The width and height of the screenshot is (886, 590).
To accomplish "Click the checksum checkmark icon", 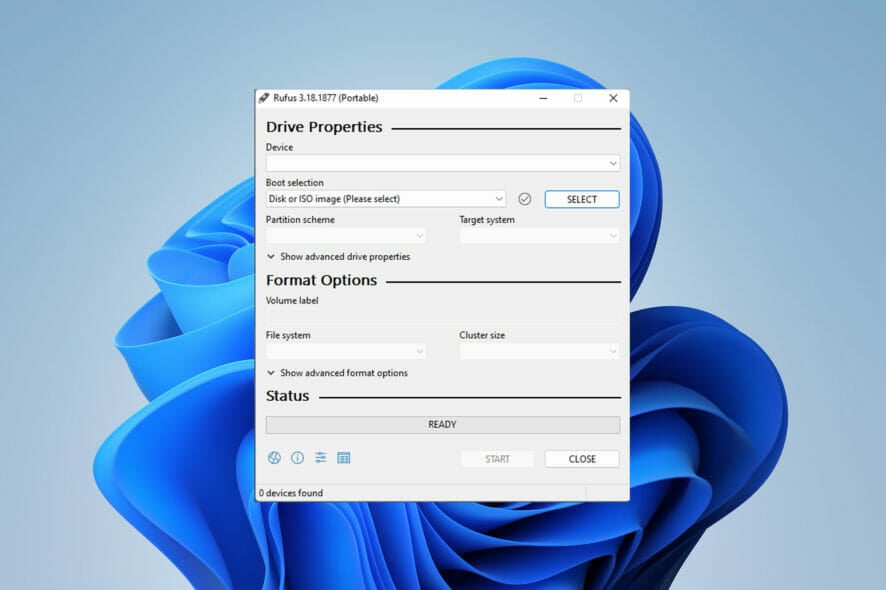I will [x=524, y=199].
